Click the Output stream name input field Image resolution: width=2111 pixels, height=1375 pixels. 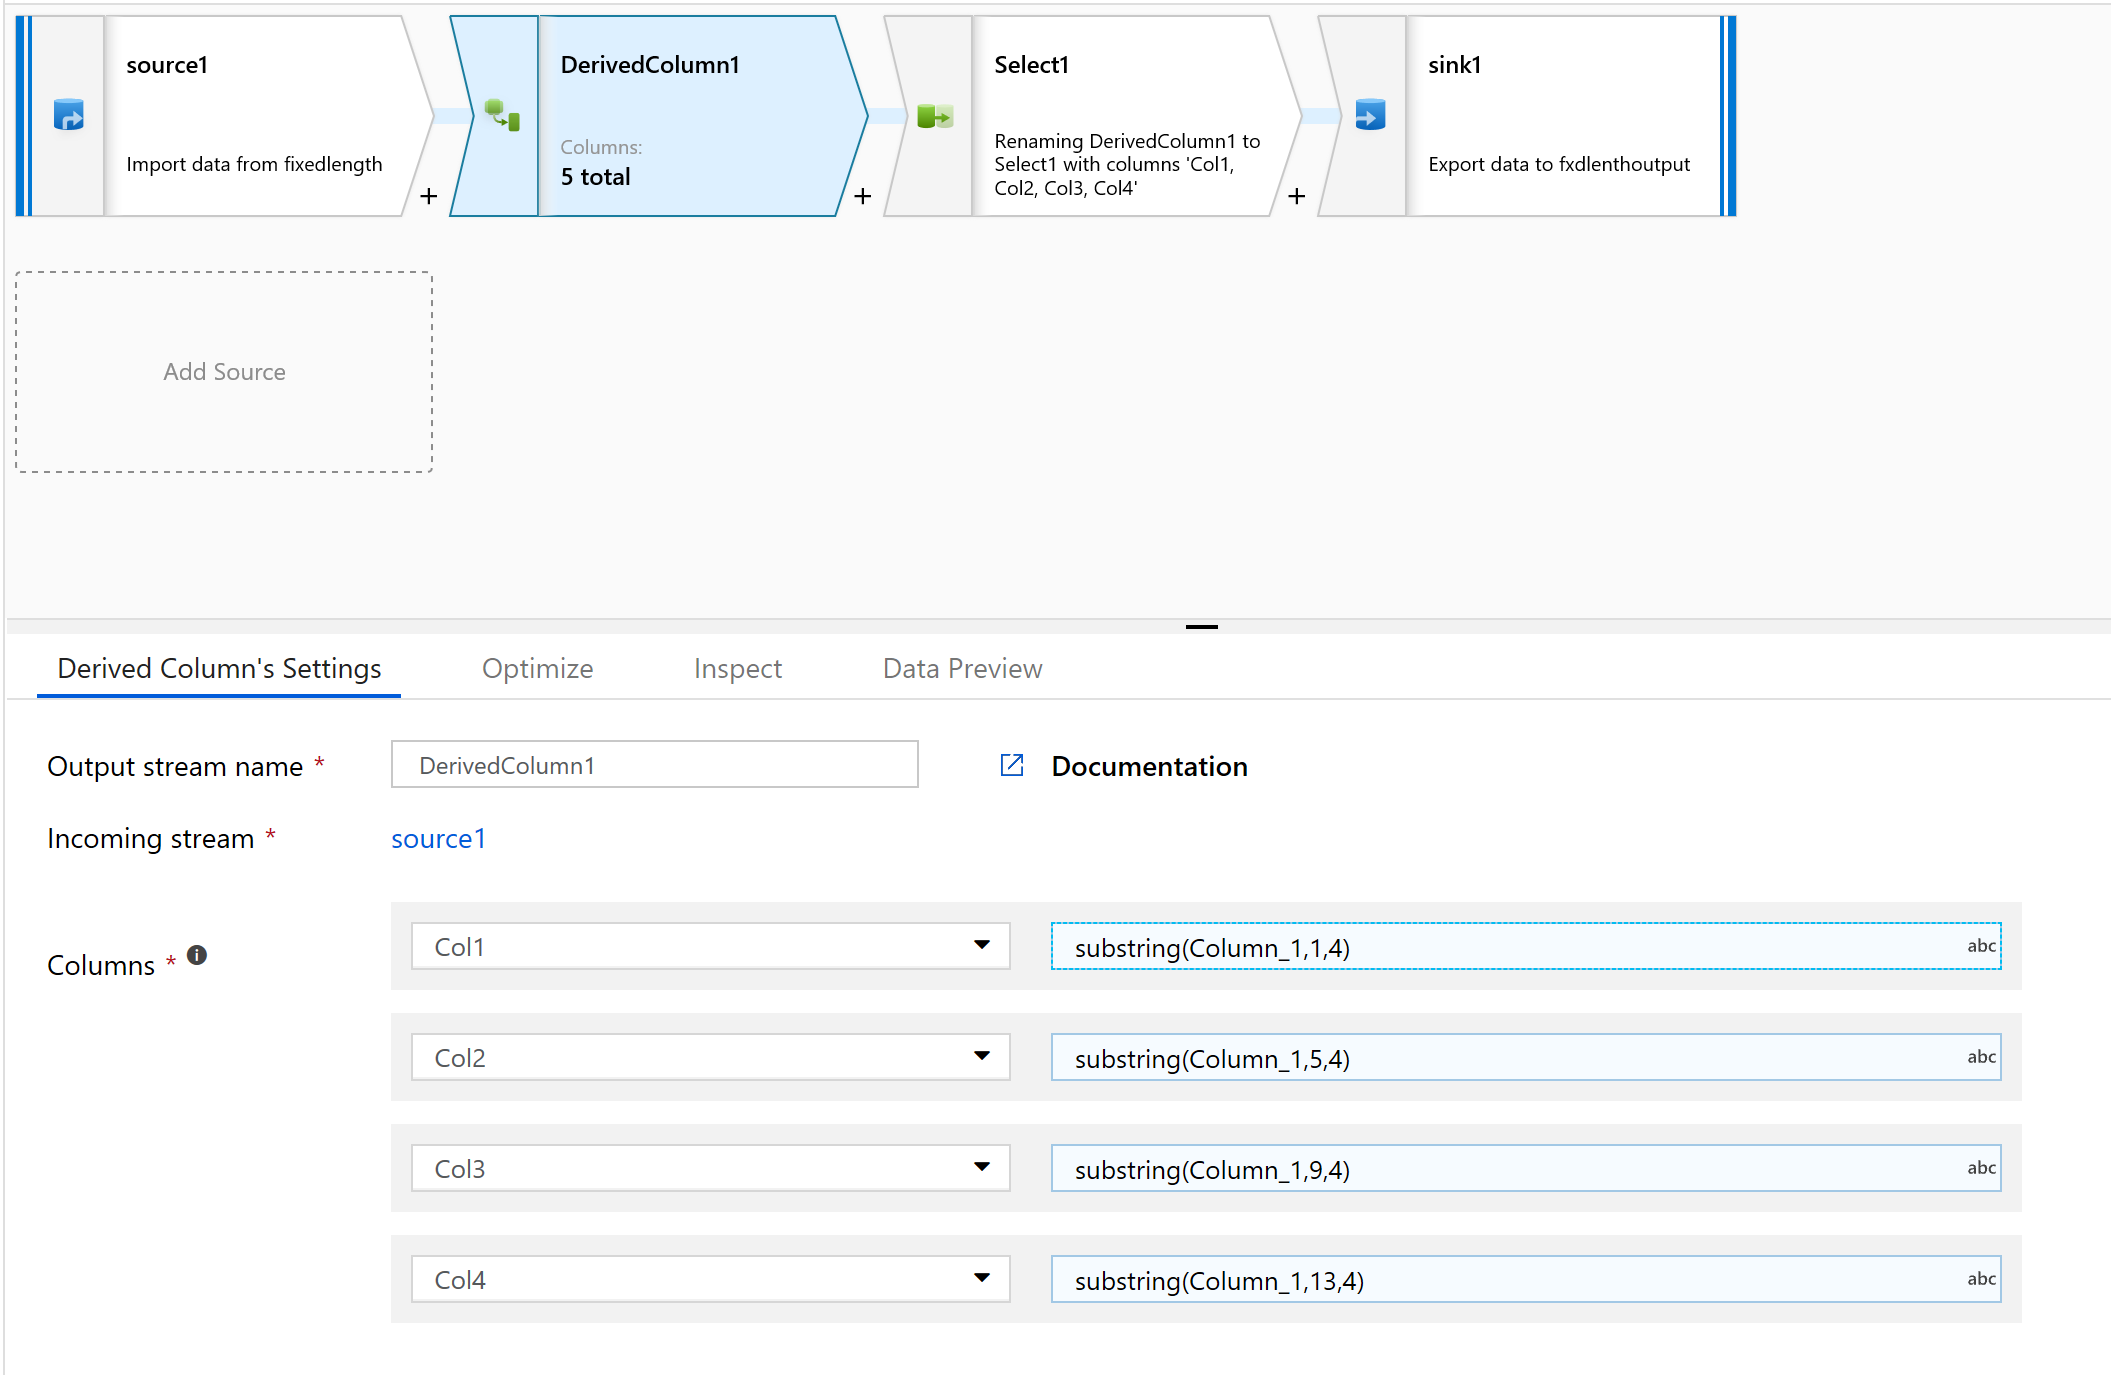coord(654,765)
